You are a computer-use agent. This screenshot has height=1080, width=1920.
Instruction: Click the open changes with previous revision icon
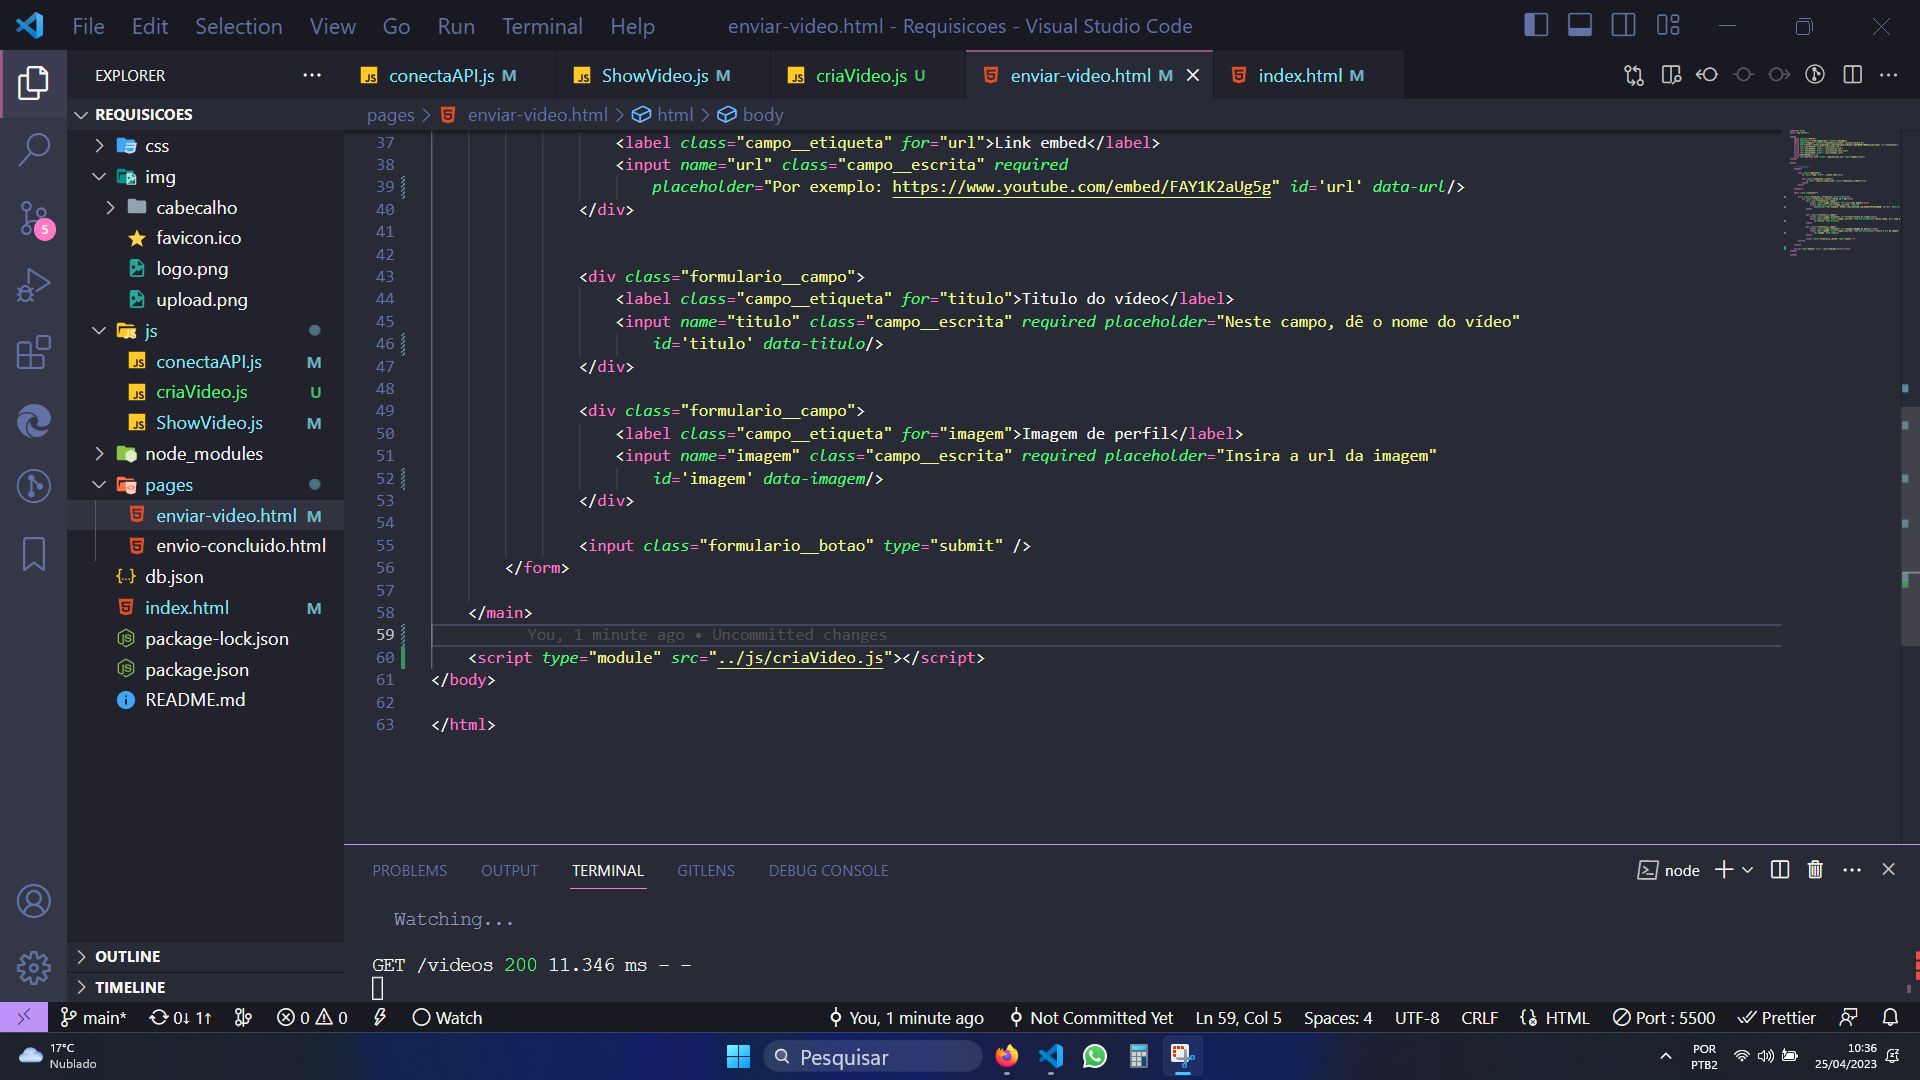point(1707,75)
